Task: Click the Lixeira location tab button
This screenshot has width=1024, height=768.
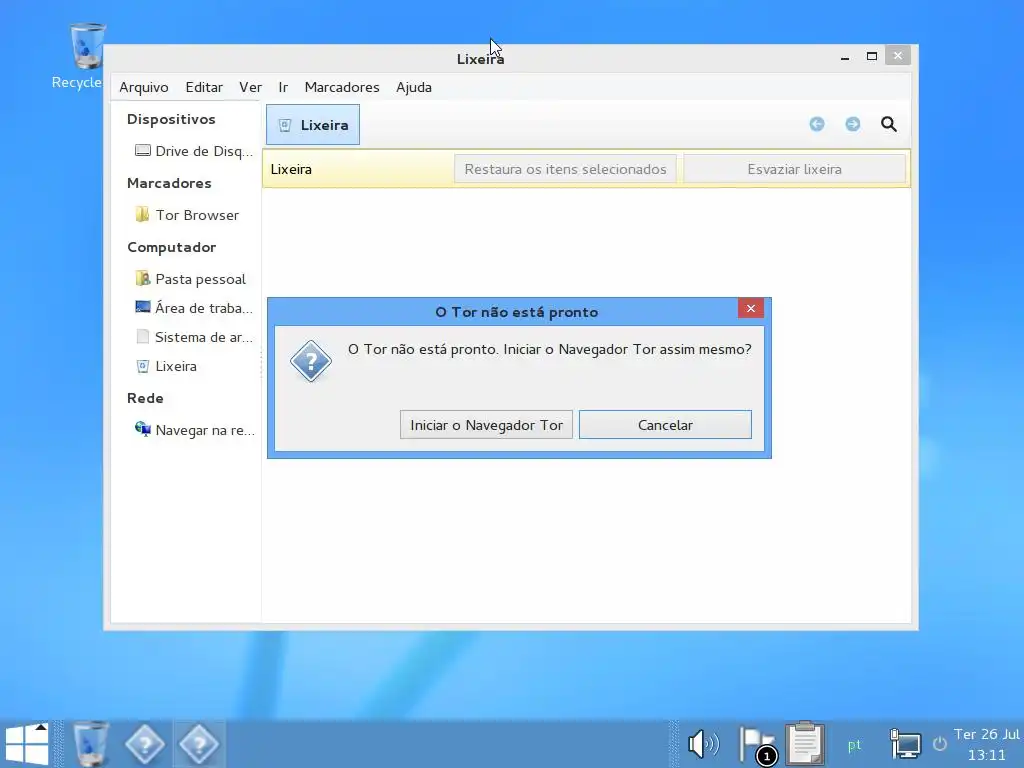Action: [x=313, y=125]
